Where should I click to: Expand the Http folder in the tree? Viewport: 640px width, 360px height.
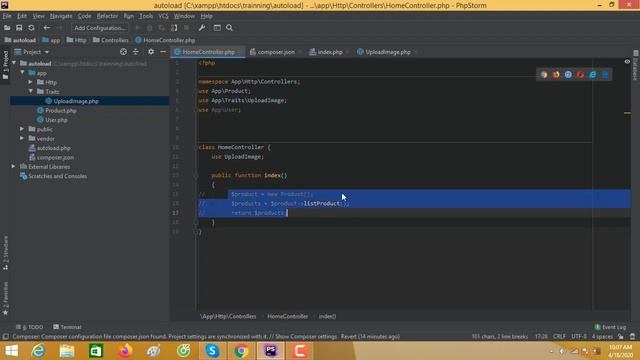[31, 82]
